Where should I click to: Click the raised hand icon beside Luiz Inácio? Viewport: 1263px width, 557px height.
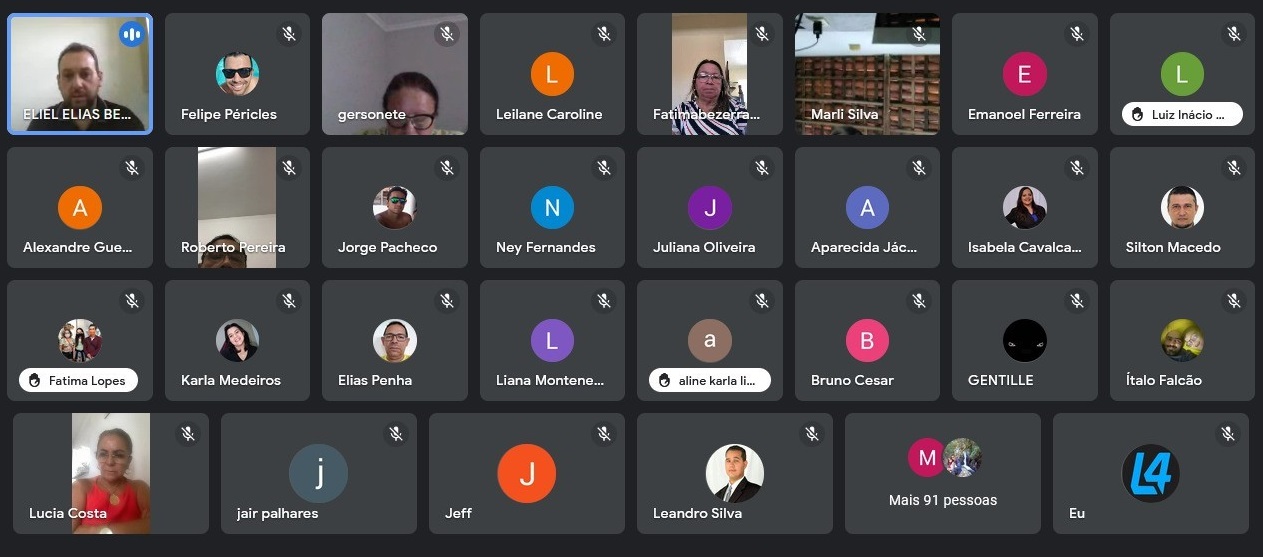1136,115
